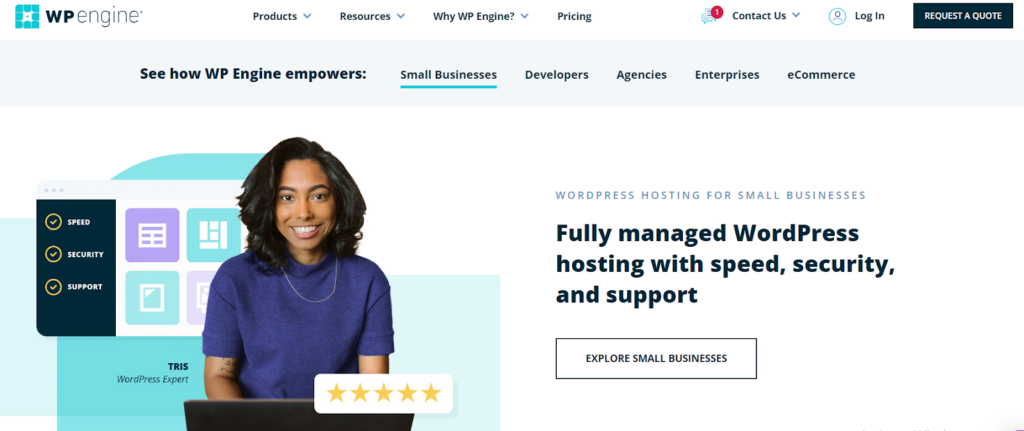This screenshot has height=431, width=1024.
Task: Expand the Products dropdown menu
Action: click(282, 16)
